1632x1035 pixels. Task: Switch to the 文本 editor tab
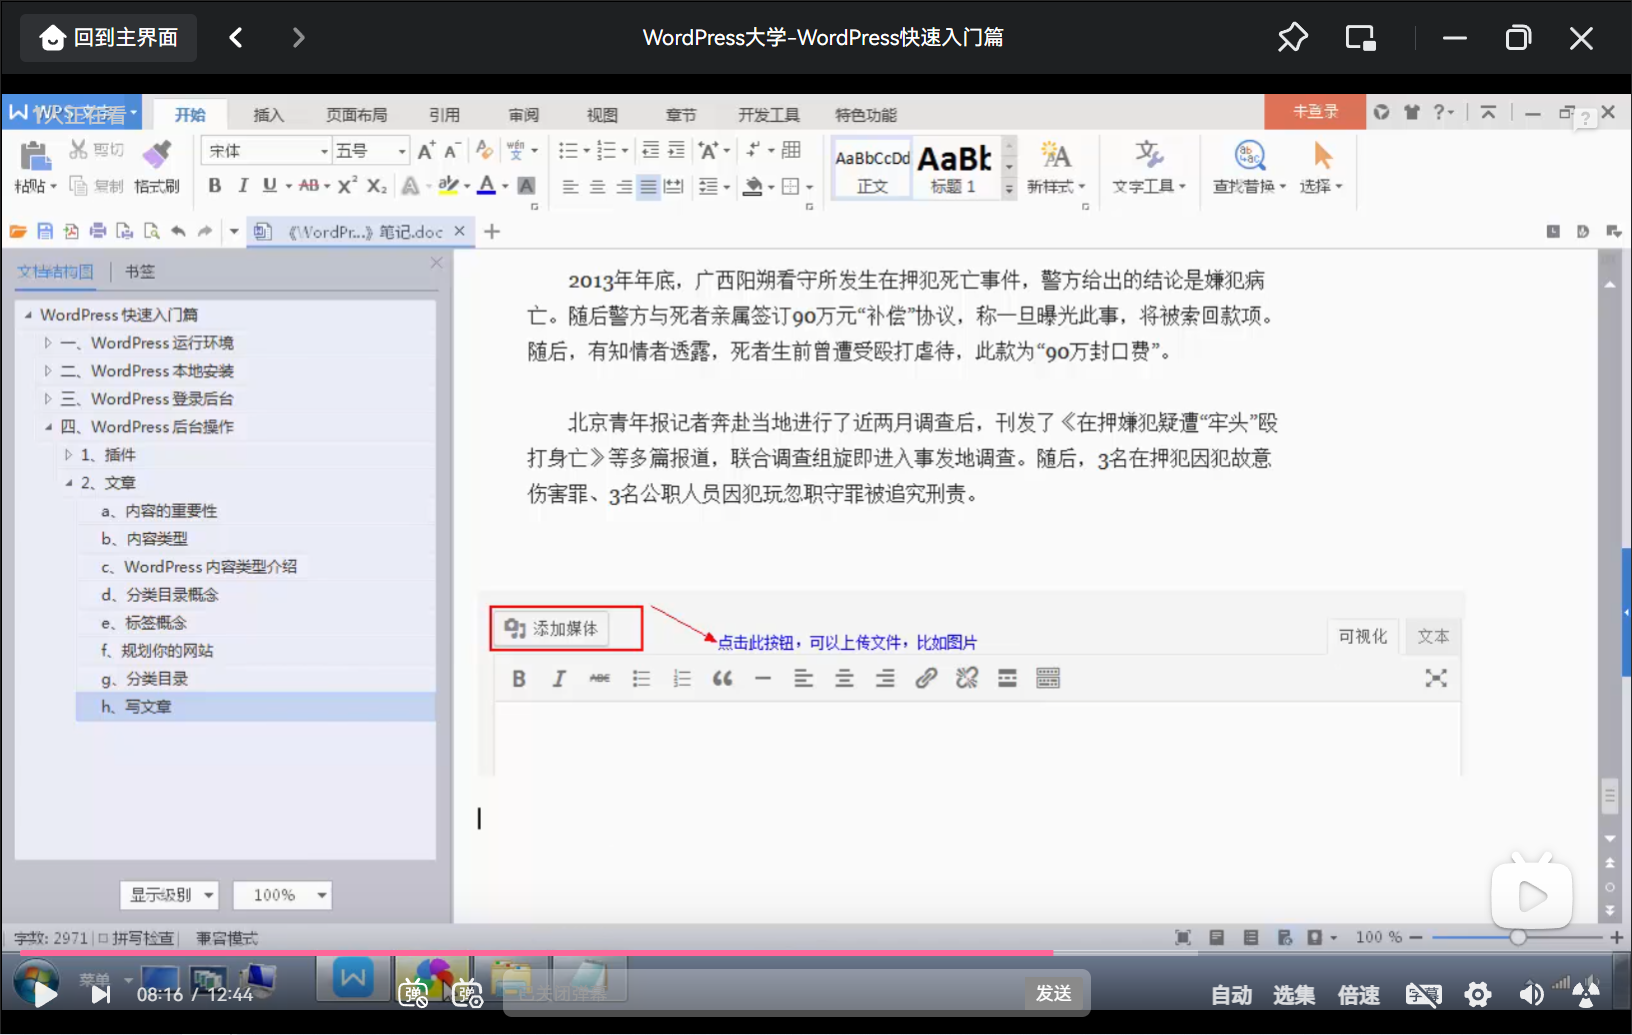pos(1433,636)
